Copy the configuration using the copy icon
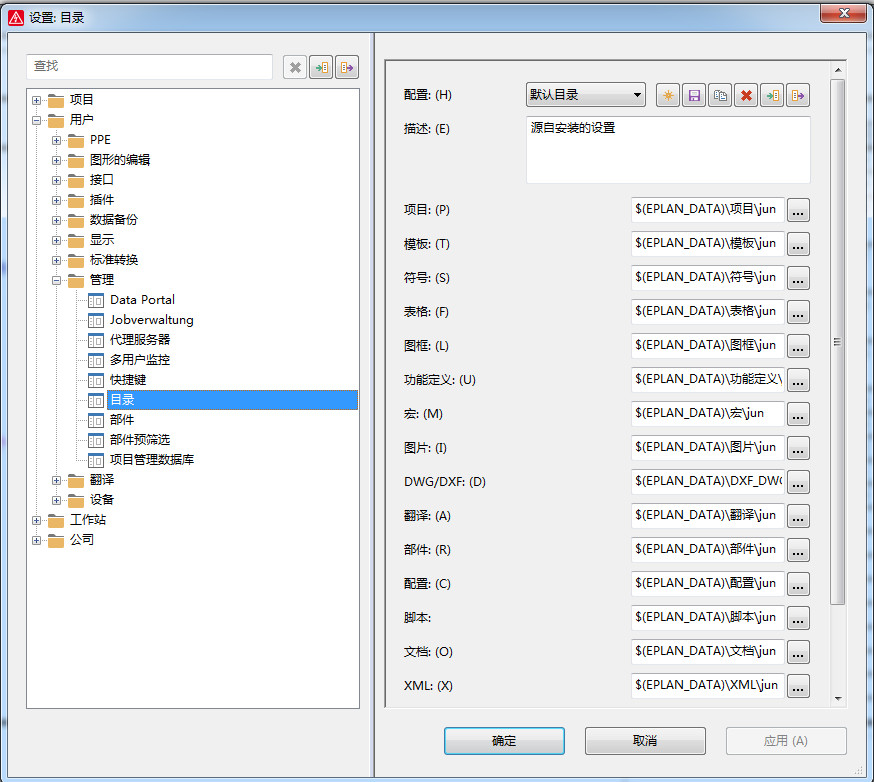Viewport: 874px width, 782px height. [719, 96]
